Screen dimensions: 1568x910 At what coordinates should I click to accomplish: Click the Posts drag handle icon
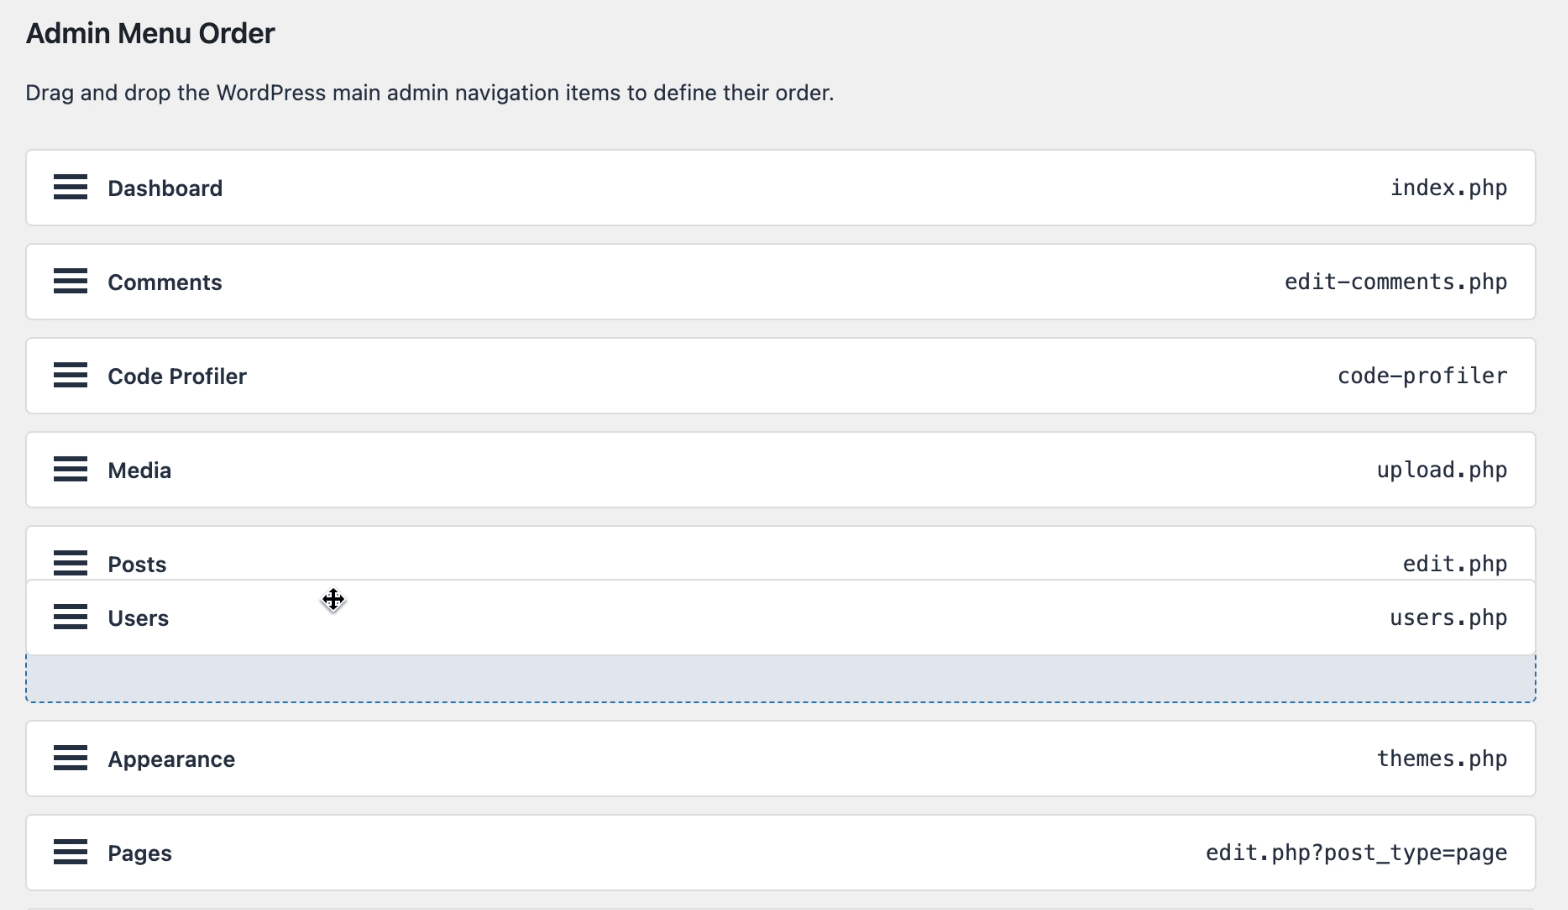pyautogui.click(x=70, y=563)
